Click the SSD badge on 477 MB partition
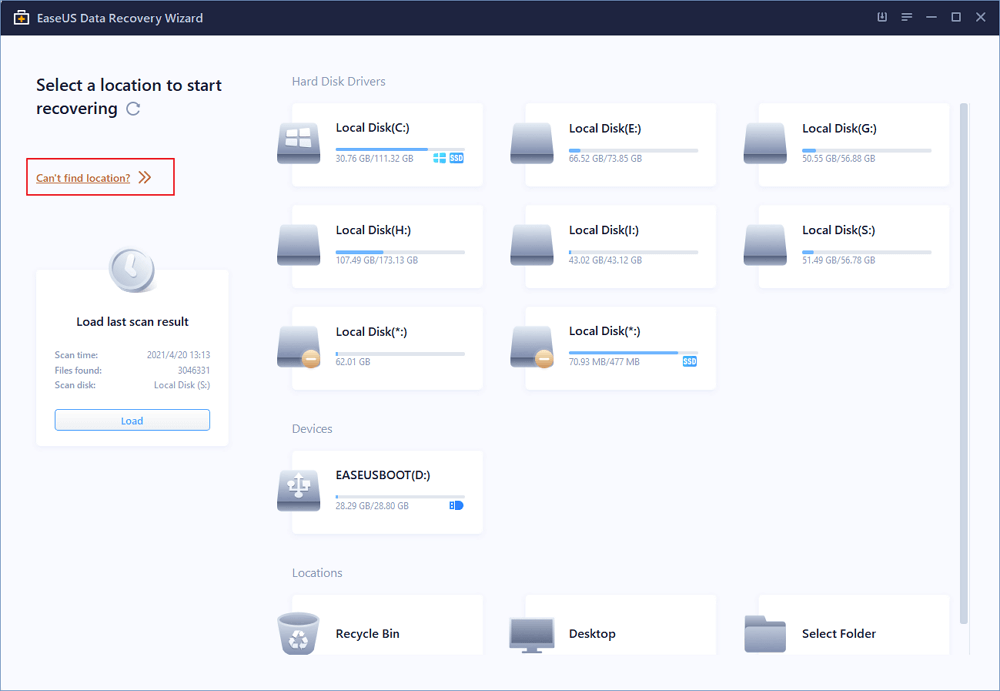The width and height of the screenshot is (1000, 691). pos(690,361)
